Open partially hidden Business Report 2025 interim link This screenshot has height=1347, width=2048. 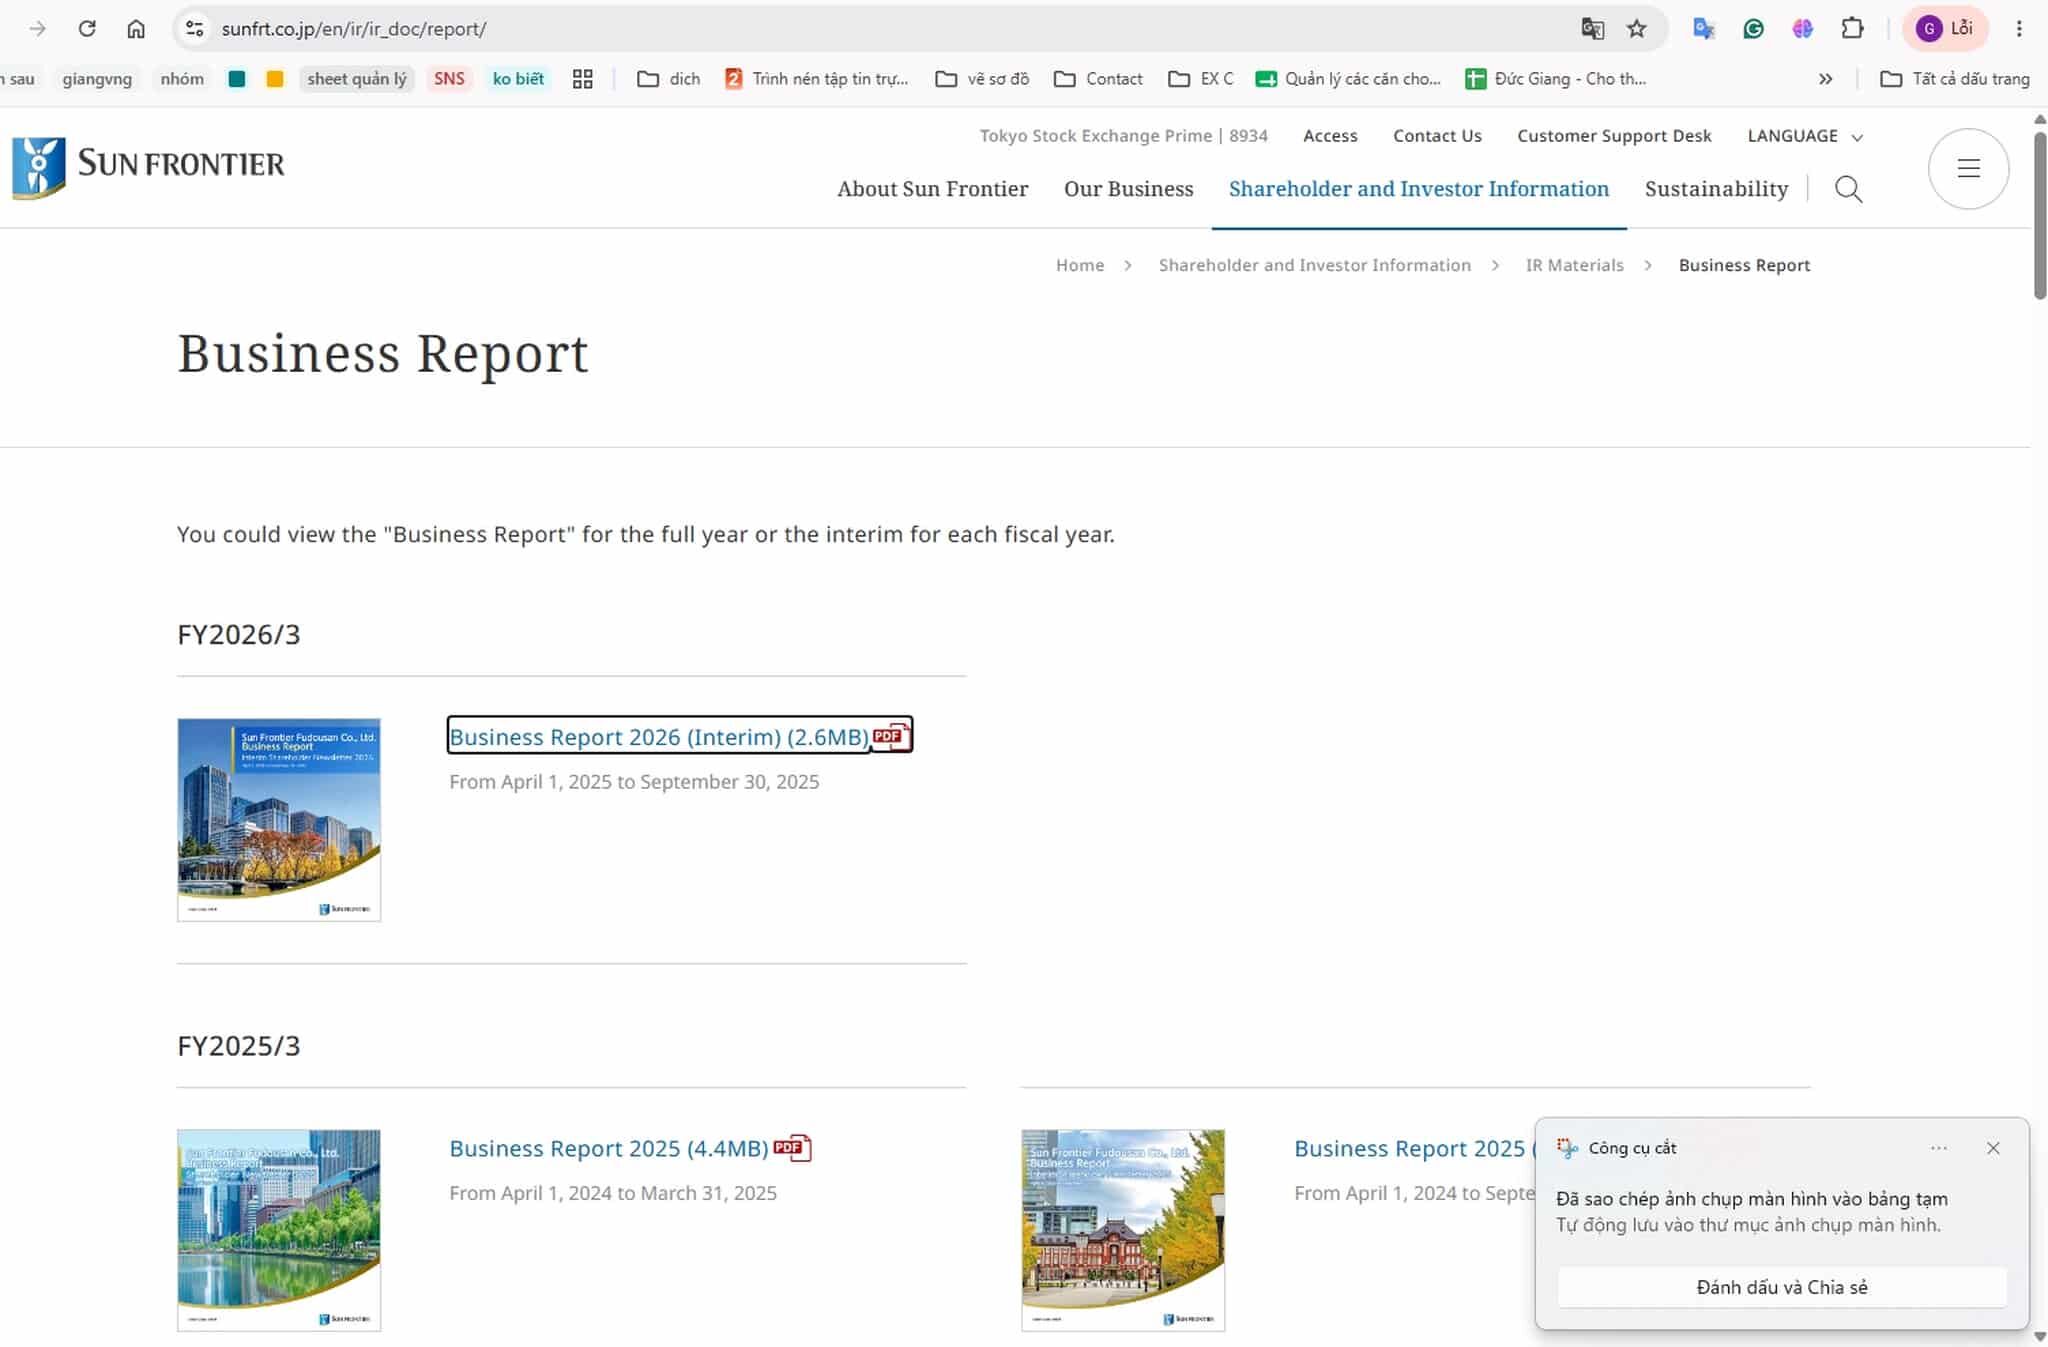[1414, 1148]
